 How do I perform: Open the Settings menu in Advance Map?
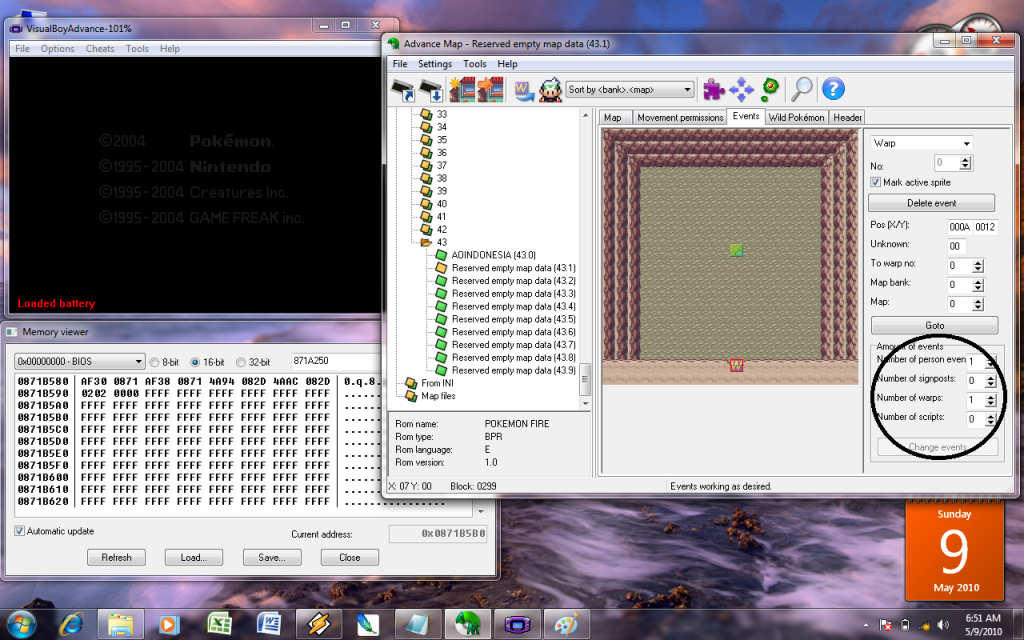pyautogui.click(x=435, y=64)
